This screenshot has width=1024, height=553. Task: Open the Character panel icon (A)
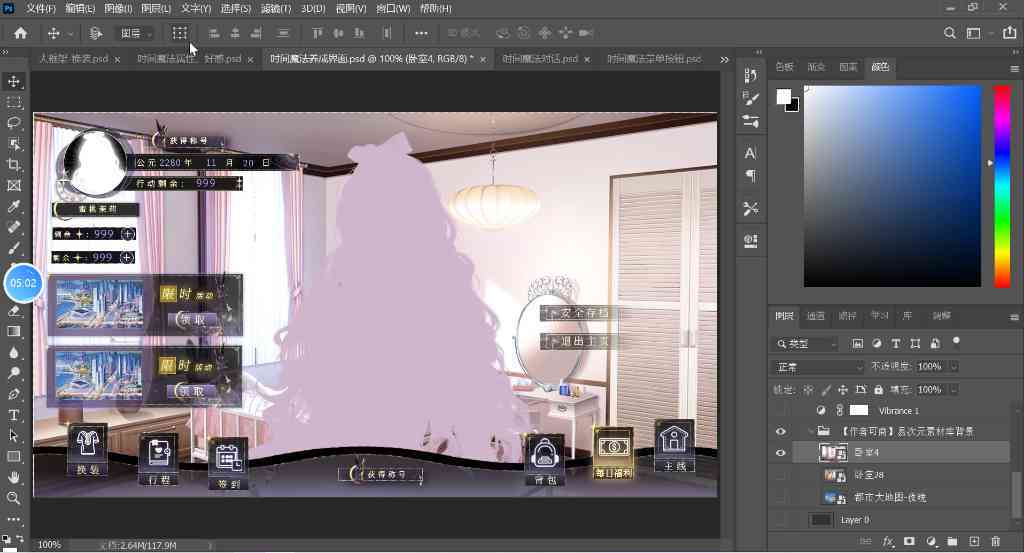(750, 153)
